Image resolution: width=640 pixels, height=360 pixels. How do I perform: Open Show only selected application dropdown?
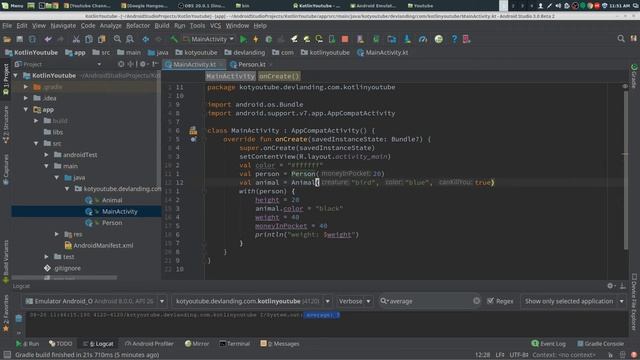point(573,301)
